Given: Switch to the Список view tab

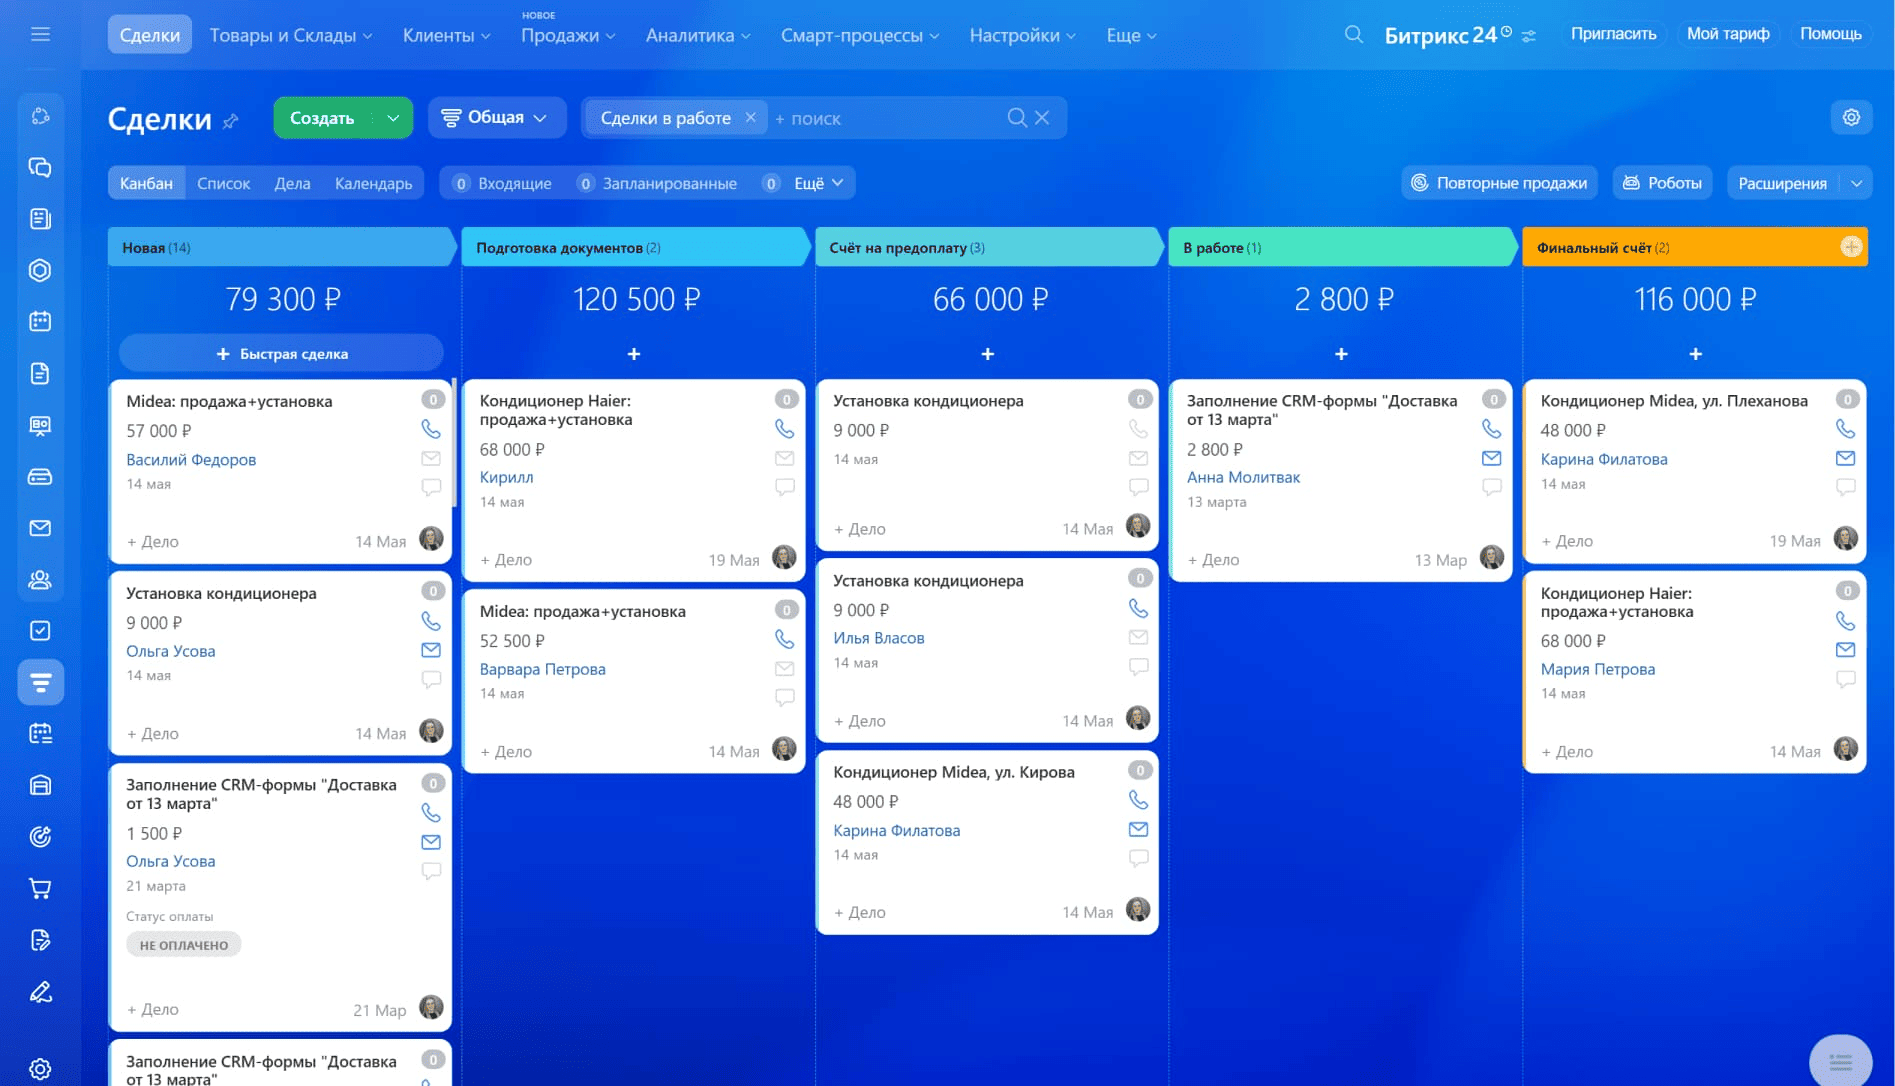Looking at the screenshot, I should tap(223, 183).
